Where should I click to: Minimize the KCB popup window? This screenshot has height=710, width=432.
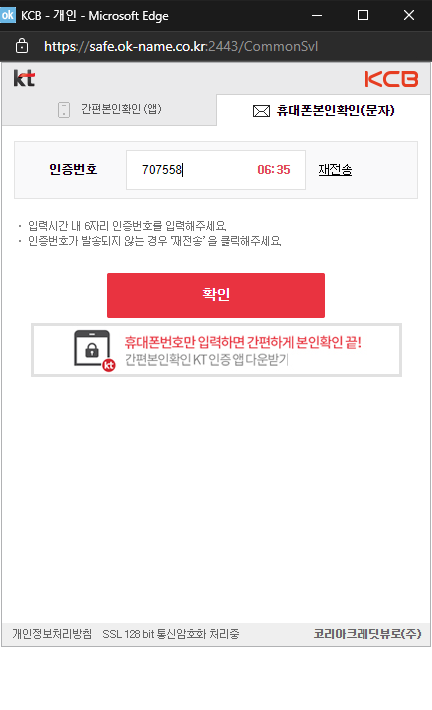tap(317, 15)
